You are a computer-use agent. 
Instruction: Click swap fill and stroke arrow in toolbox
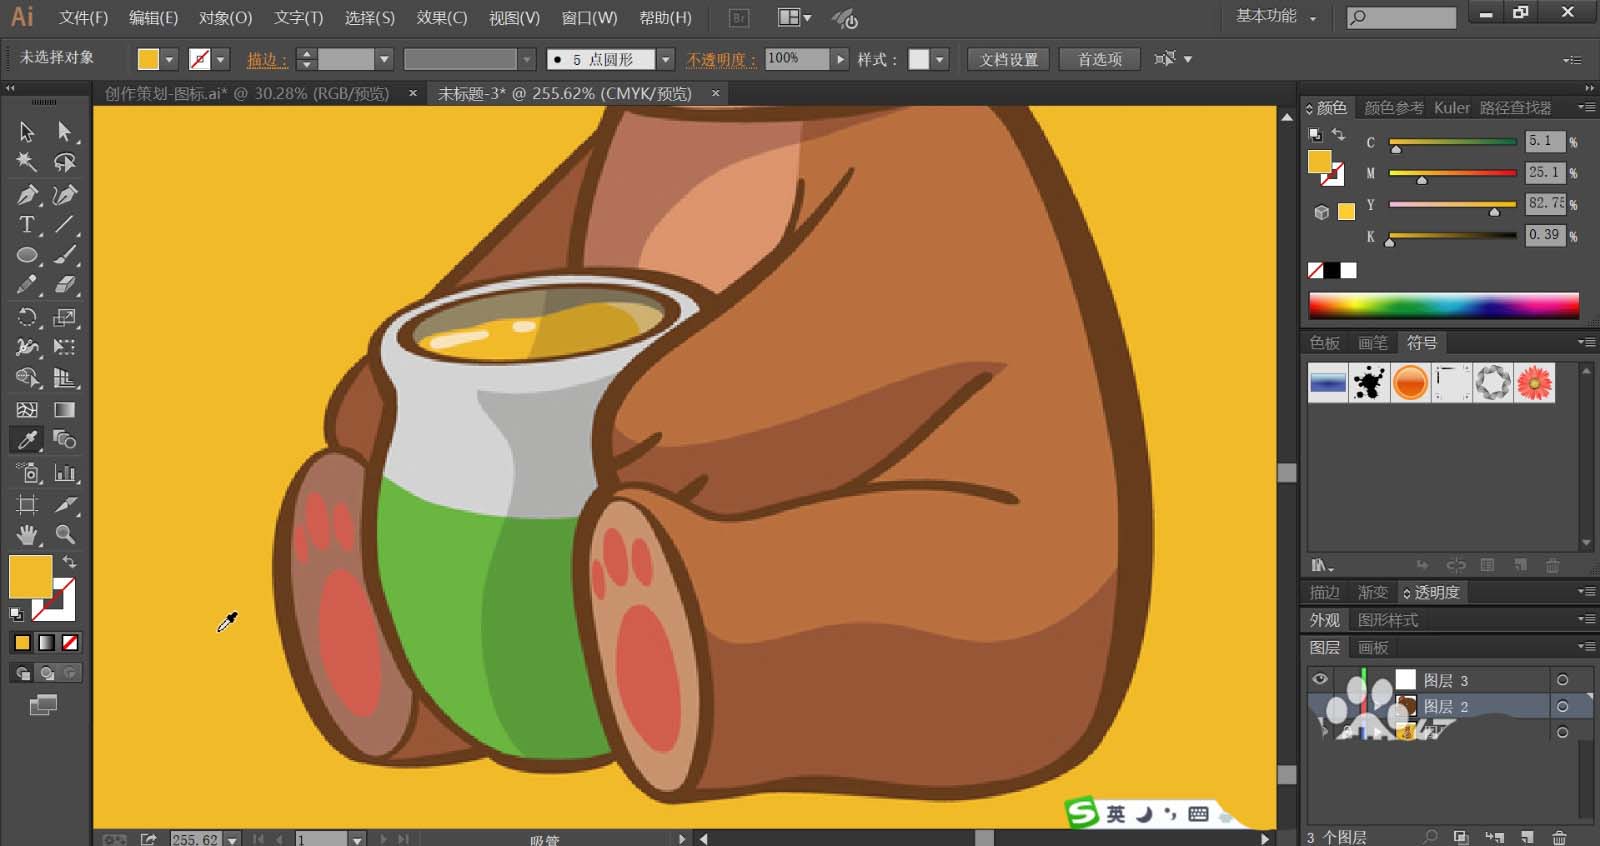click(x=69, y=562)
